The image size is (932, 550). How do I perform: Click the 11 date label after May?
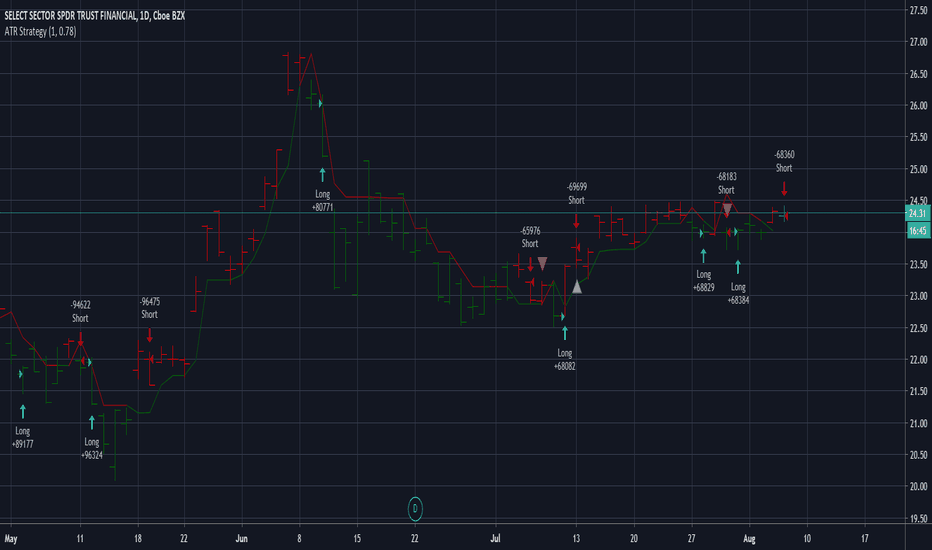point(80,539)
